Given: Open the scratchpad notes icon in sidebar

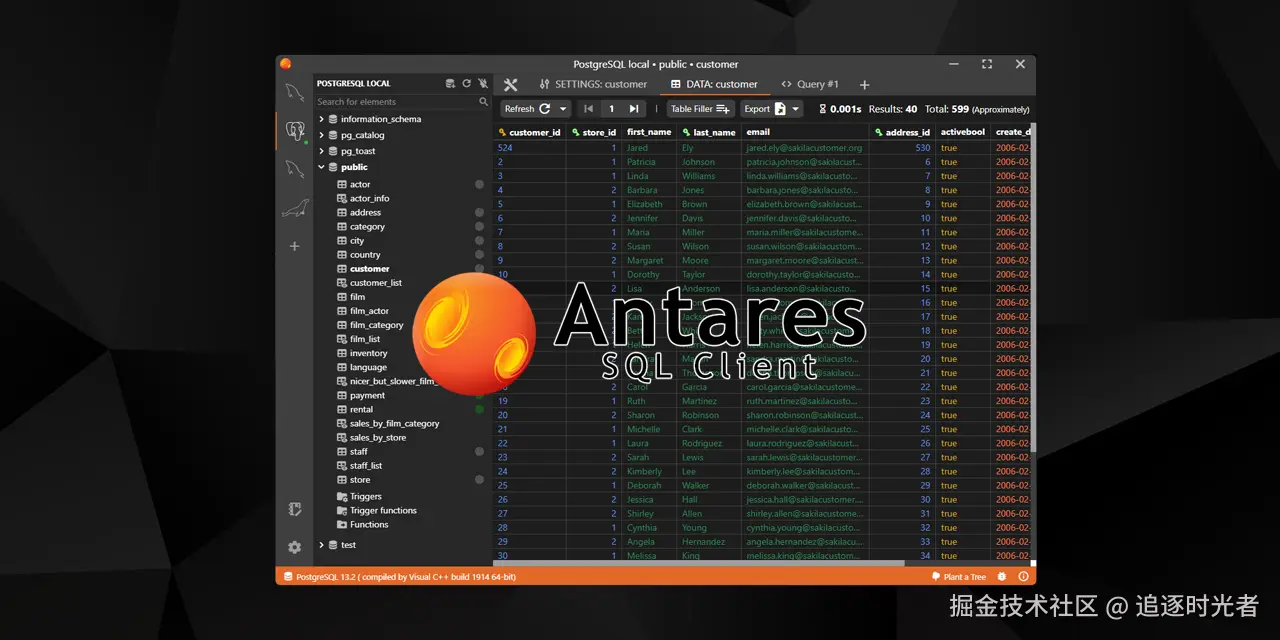Looking at the screenshot, I should click(x=295, y=509).
